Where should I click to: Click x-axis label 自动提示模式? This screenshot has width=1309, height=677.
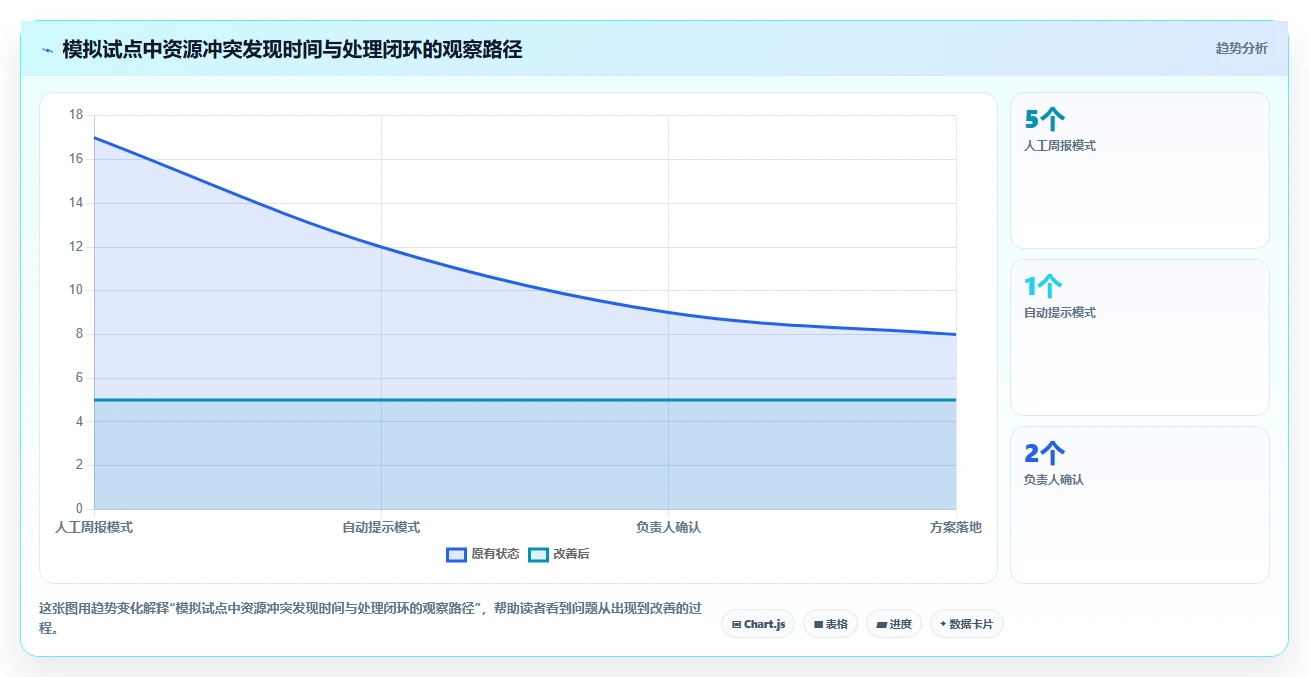coord(381,527)
